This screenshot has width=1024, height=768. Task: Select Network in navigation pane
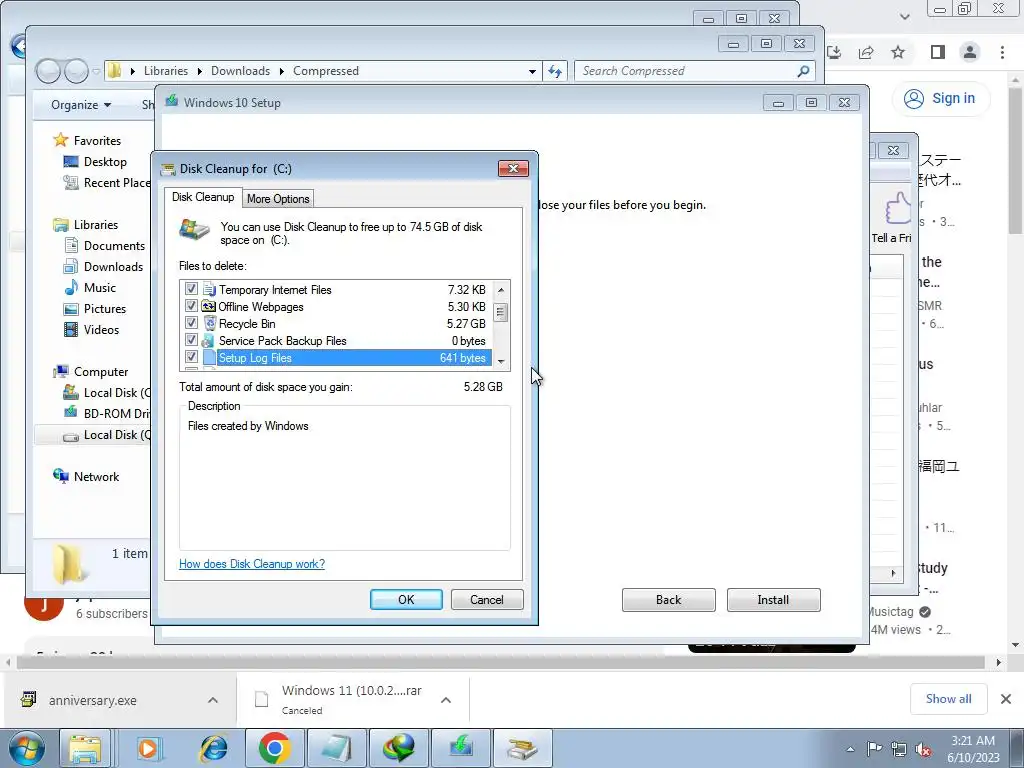click(96, 477)
